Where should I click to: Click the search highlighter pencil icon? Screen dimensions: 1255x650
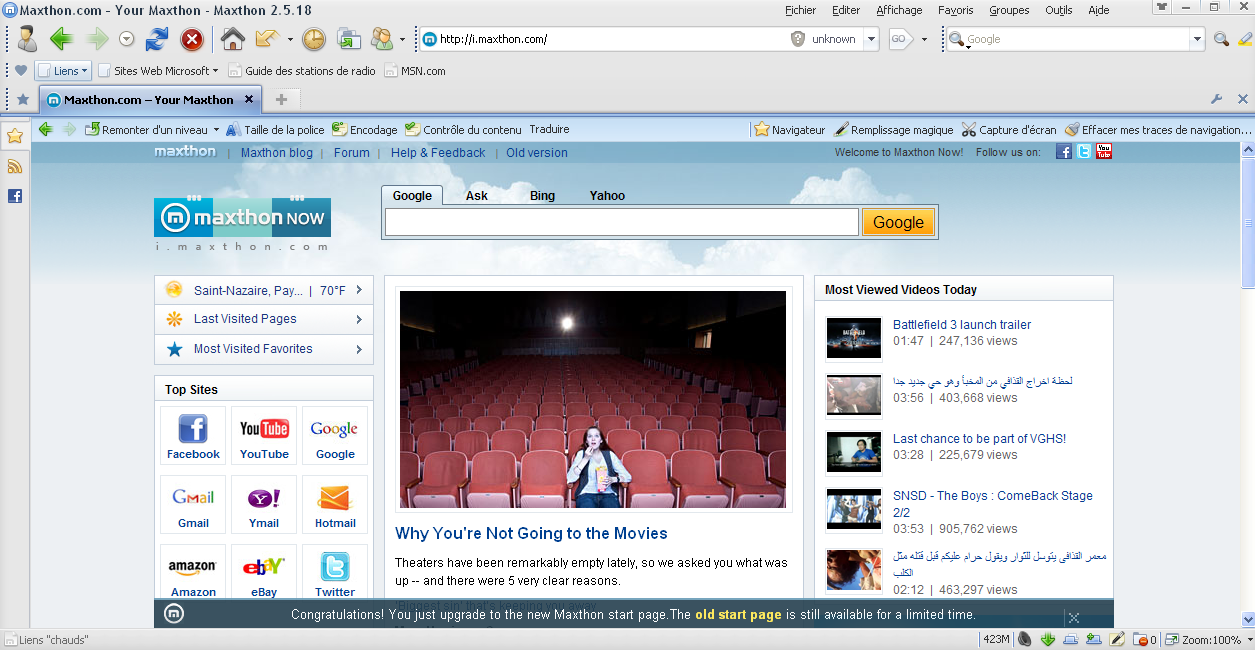(x=1244, y=40)
